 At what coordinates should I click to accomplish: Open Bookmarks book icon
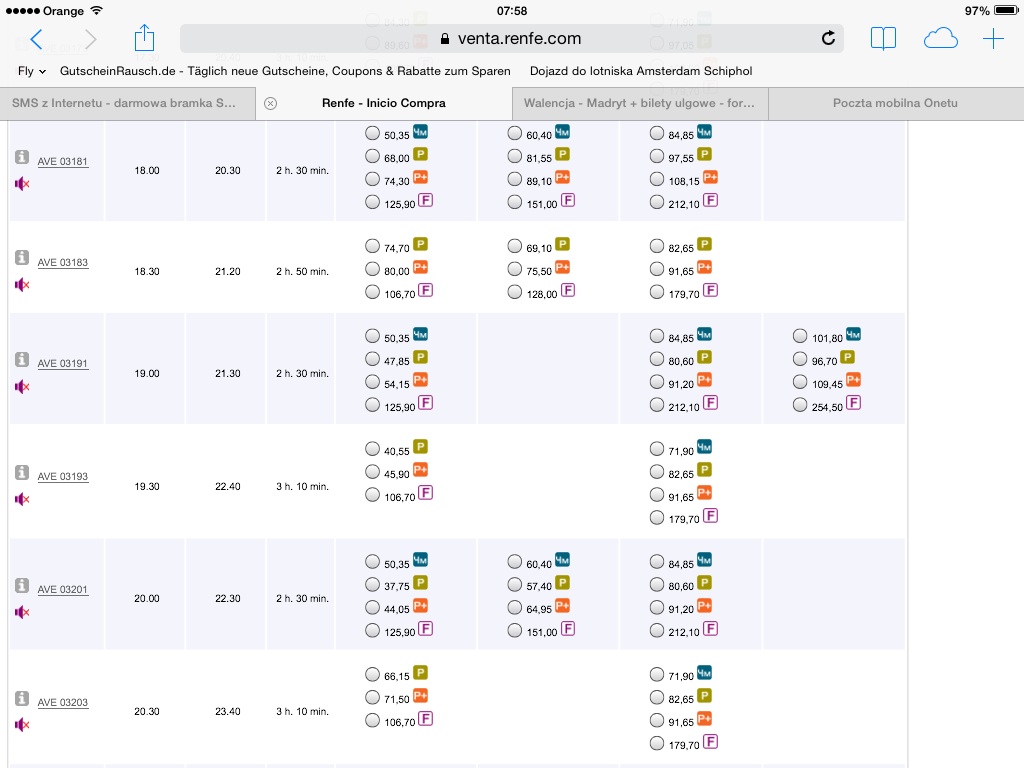pyautogui.click(x=883, y=39)
